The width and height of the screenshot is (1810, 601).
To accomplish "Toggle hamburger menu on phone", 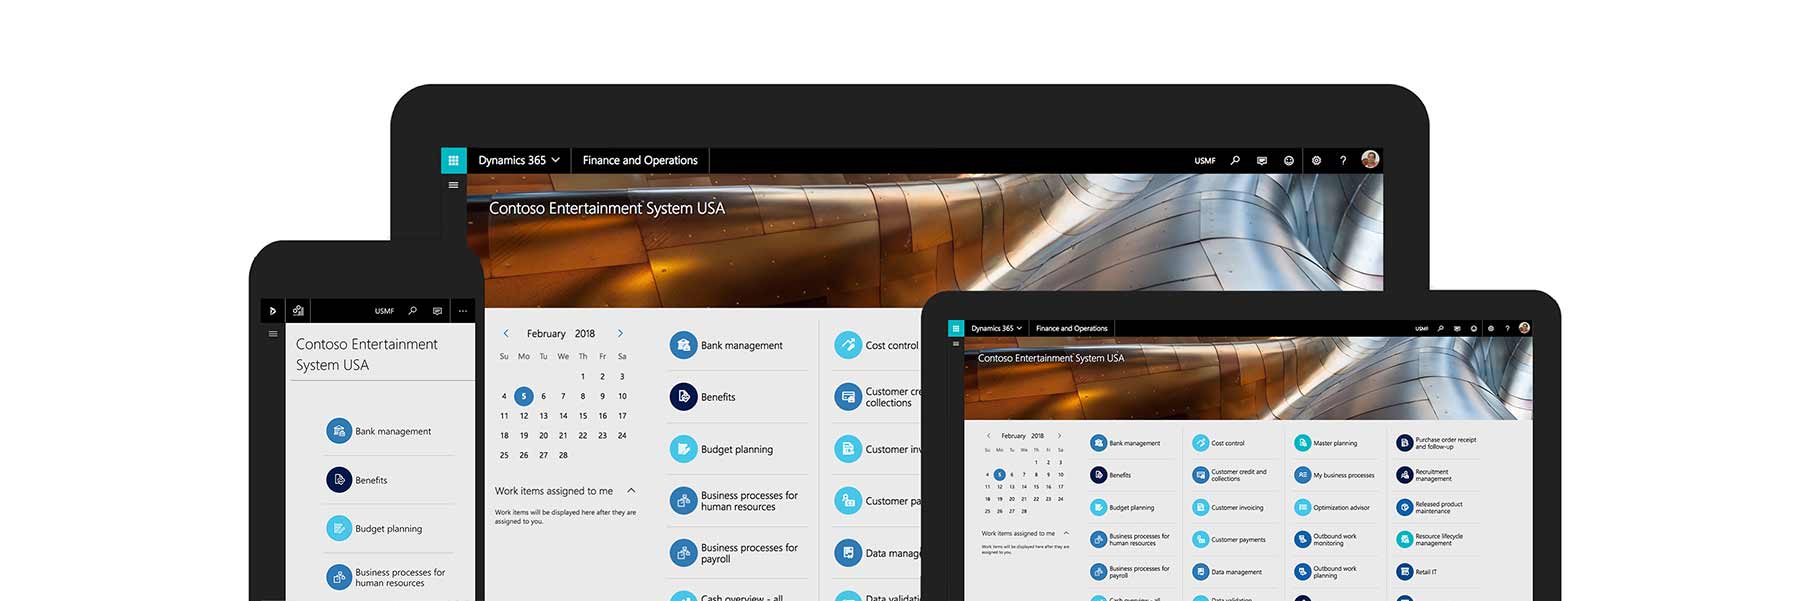I will (x=272, y=334).
